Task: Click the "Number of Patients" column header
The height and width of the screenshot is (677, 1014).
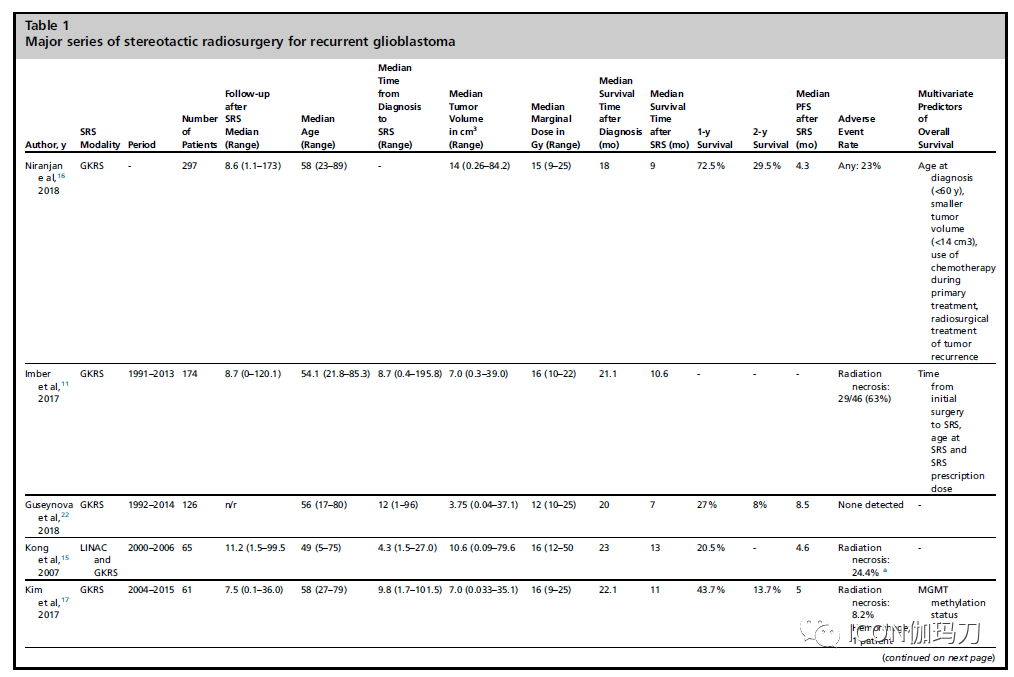Action: click(x=199, y=131)
